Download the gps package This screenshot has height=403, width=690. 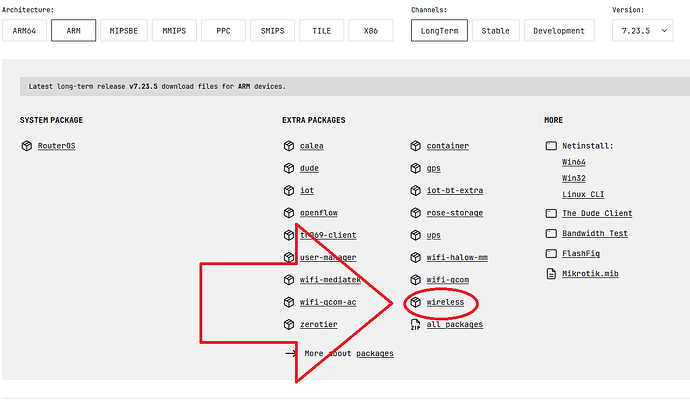pyautogui.click(x=433, y=169)
